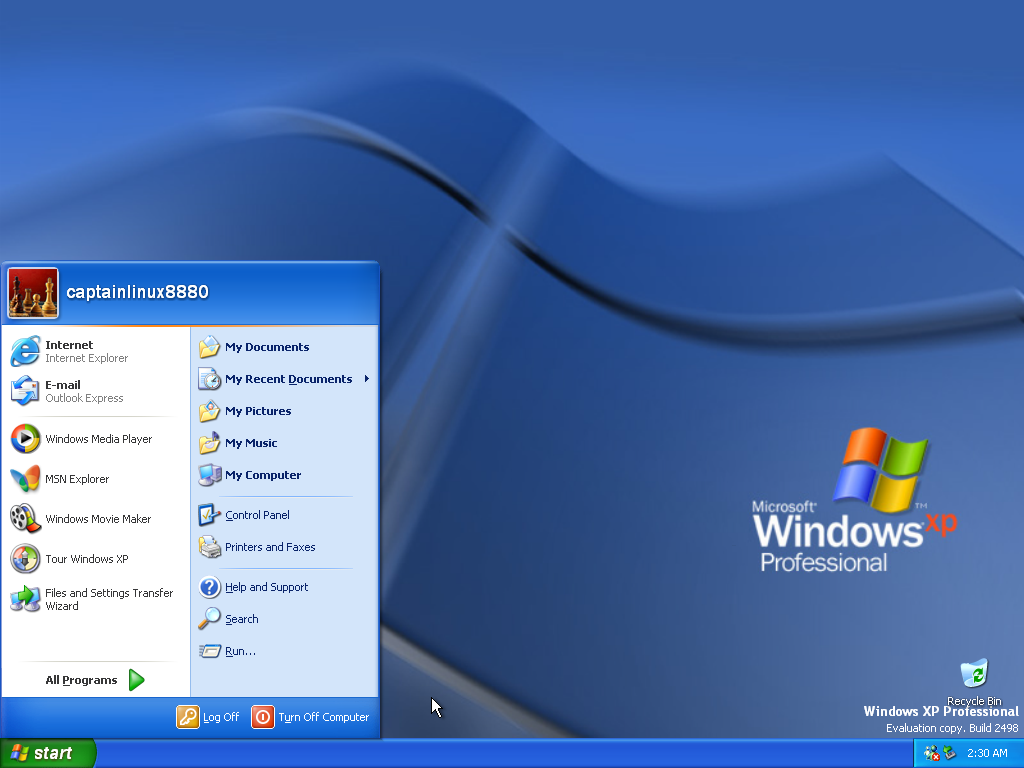This screenshot has height=768, width=1024.
Task: Click the chess user account picture
Action: [33, 293]
